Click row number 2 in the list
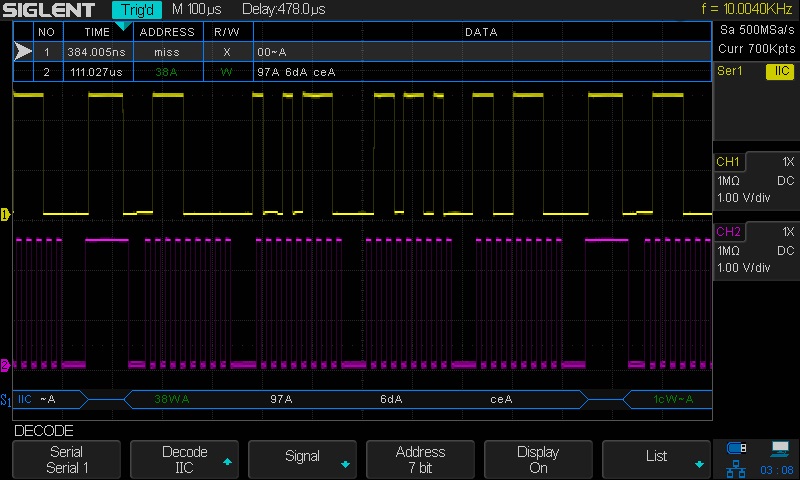 coord(46,72)
